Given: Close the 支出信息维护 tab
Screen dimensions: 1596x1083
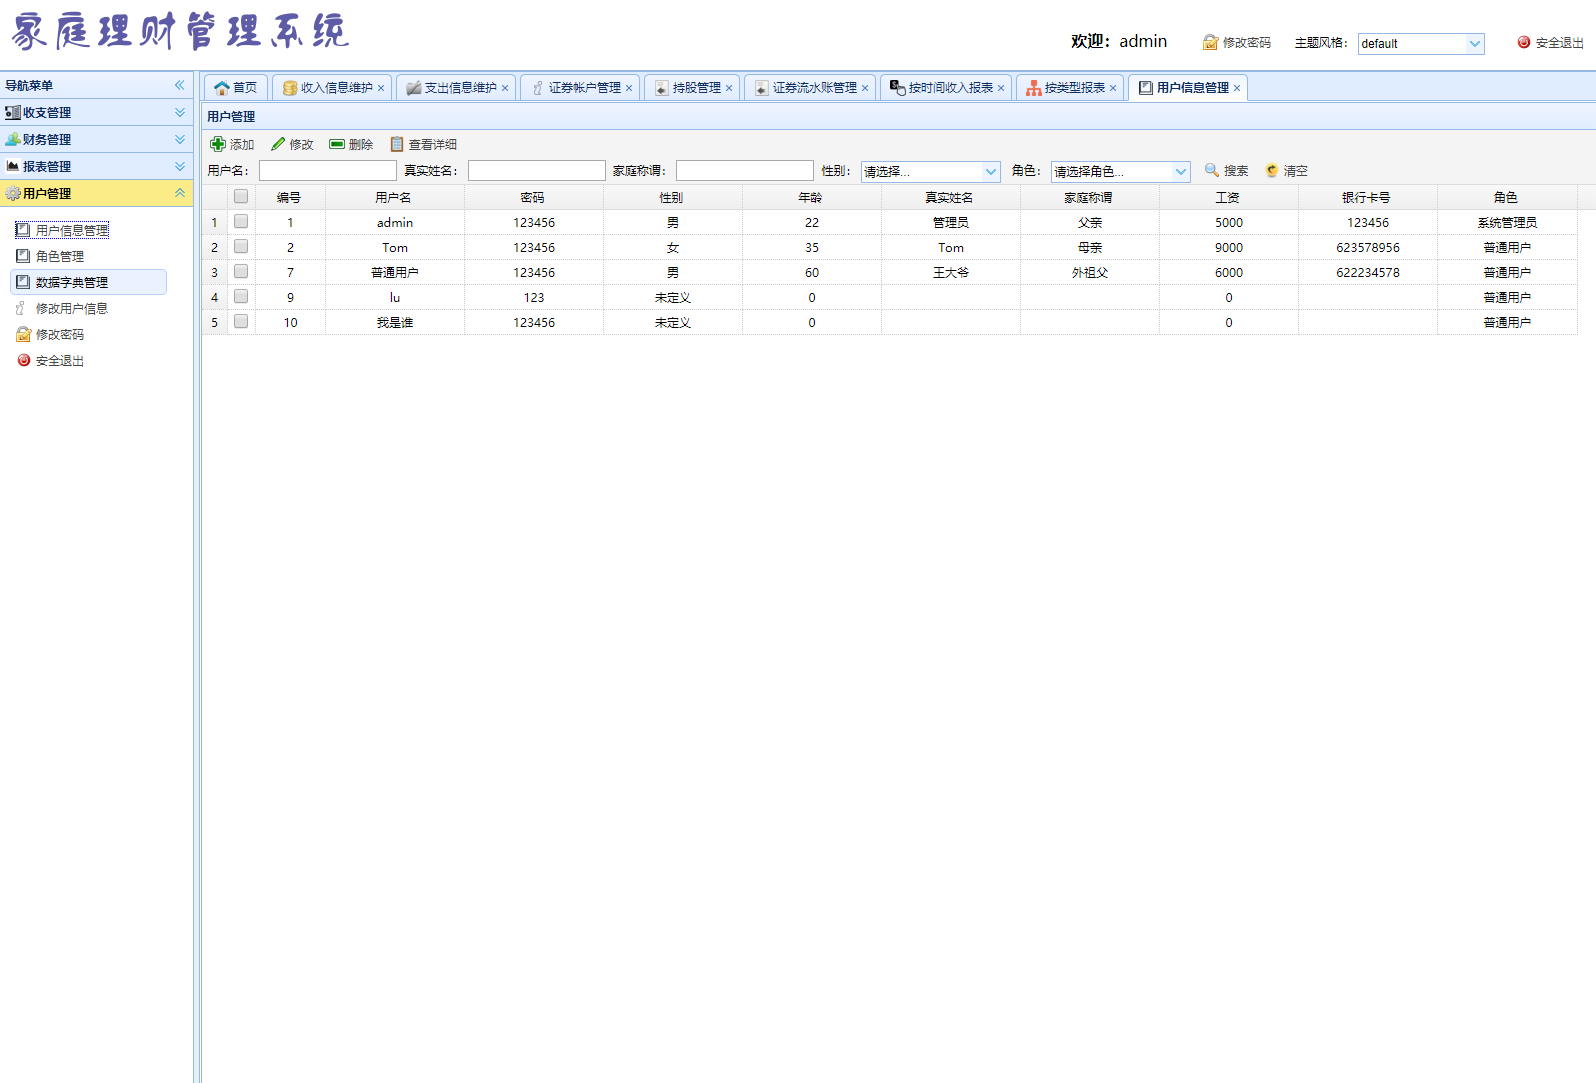Looking at the screenshot, I should [x=505, y=88].
